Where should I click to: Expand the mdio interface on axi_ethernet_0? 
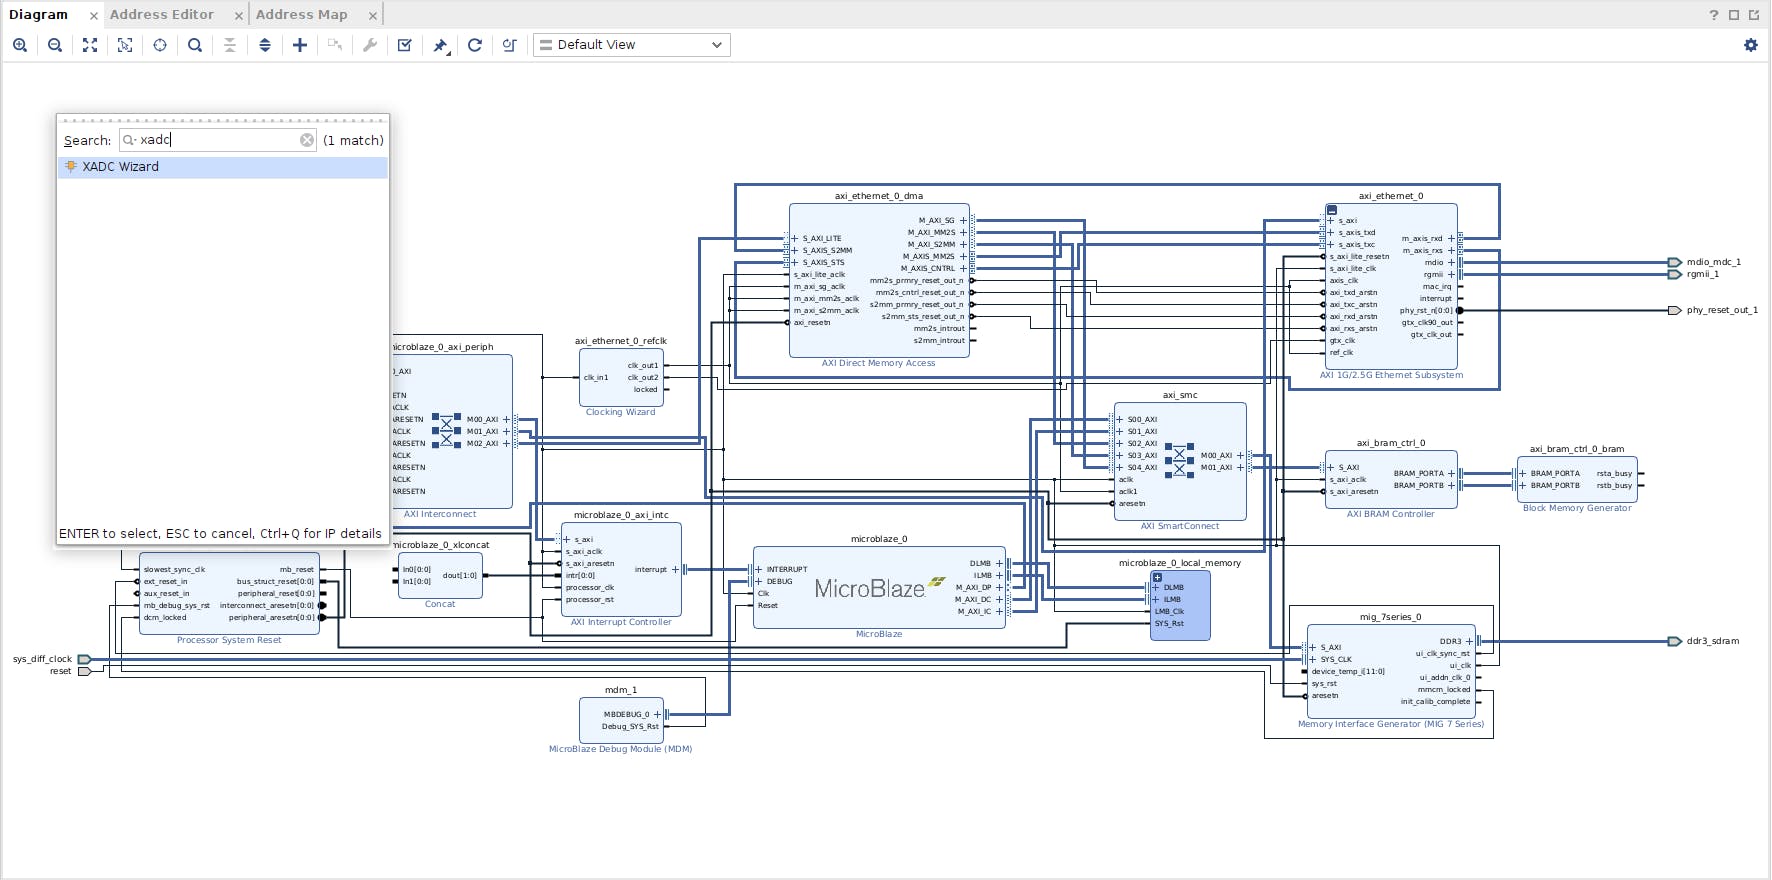[x=1451, y=262]
